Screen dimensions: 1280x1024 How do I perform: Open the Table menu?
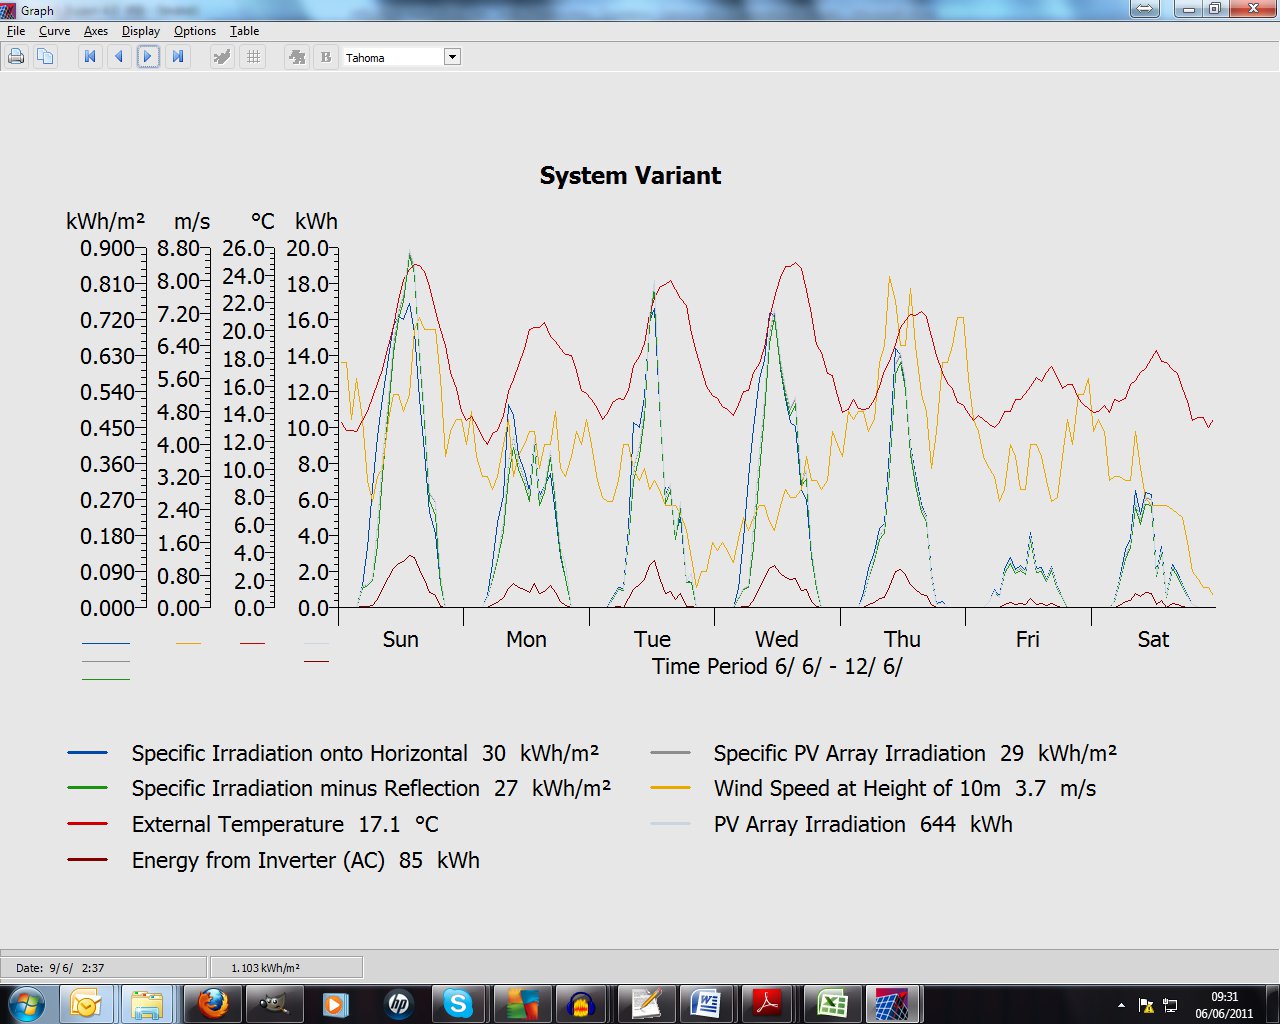click(244, 31)
